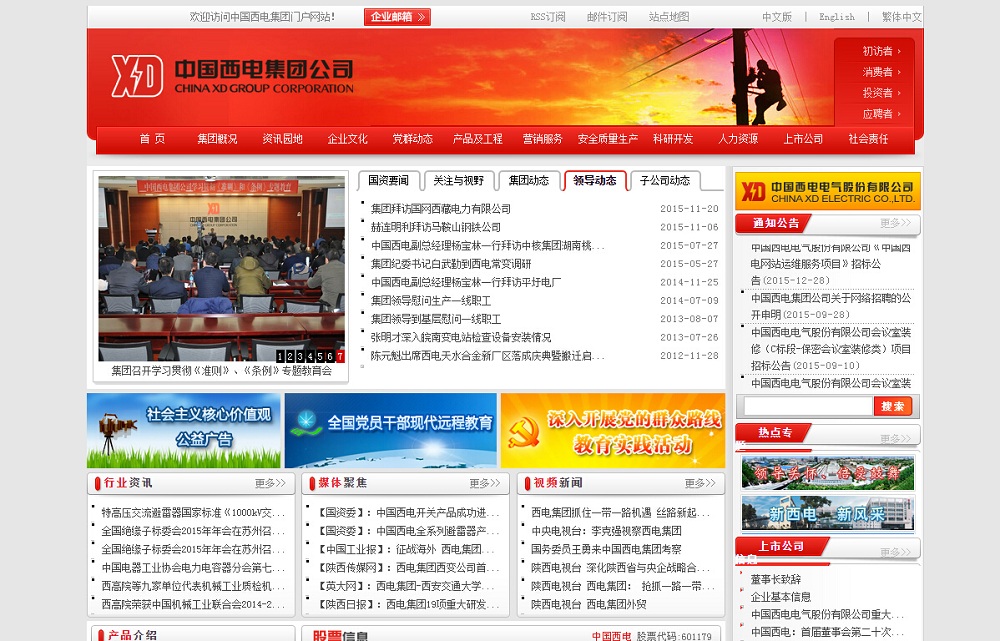
Task: Show slideshow image number 5
Action: click(x=320, y=357)
